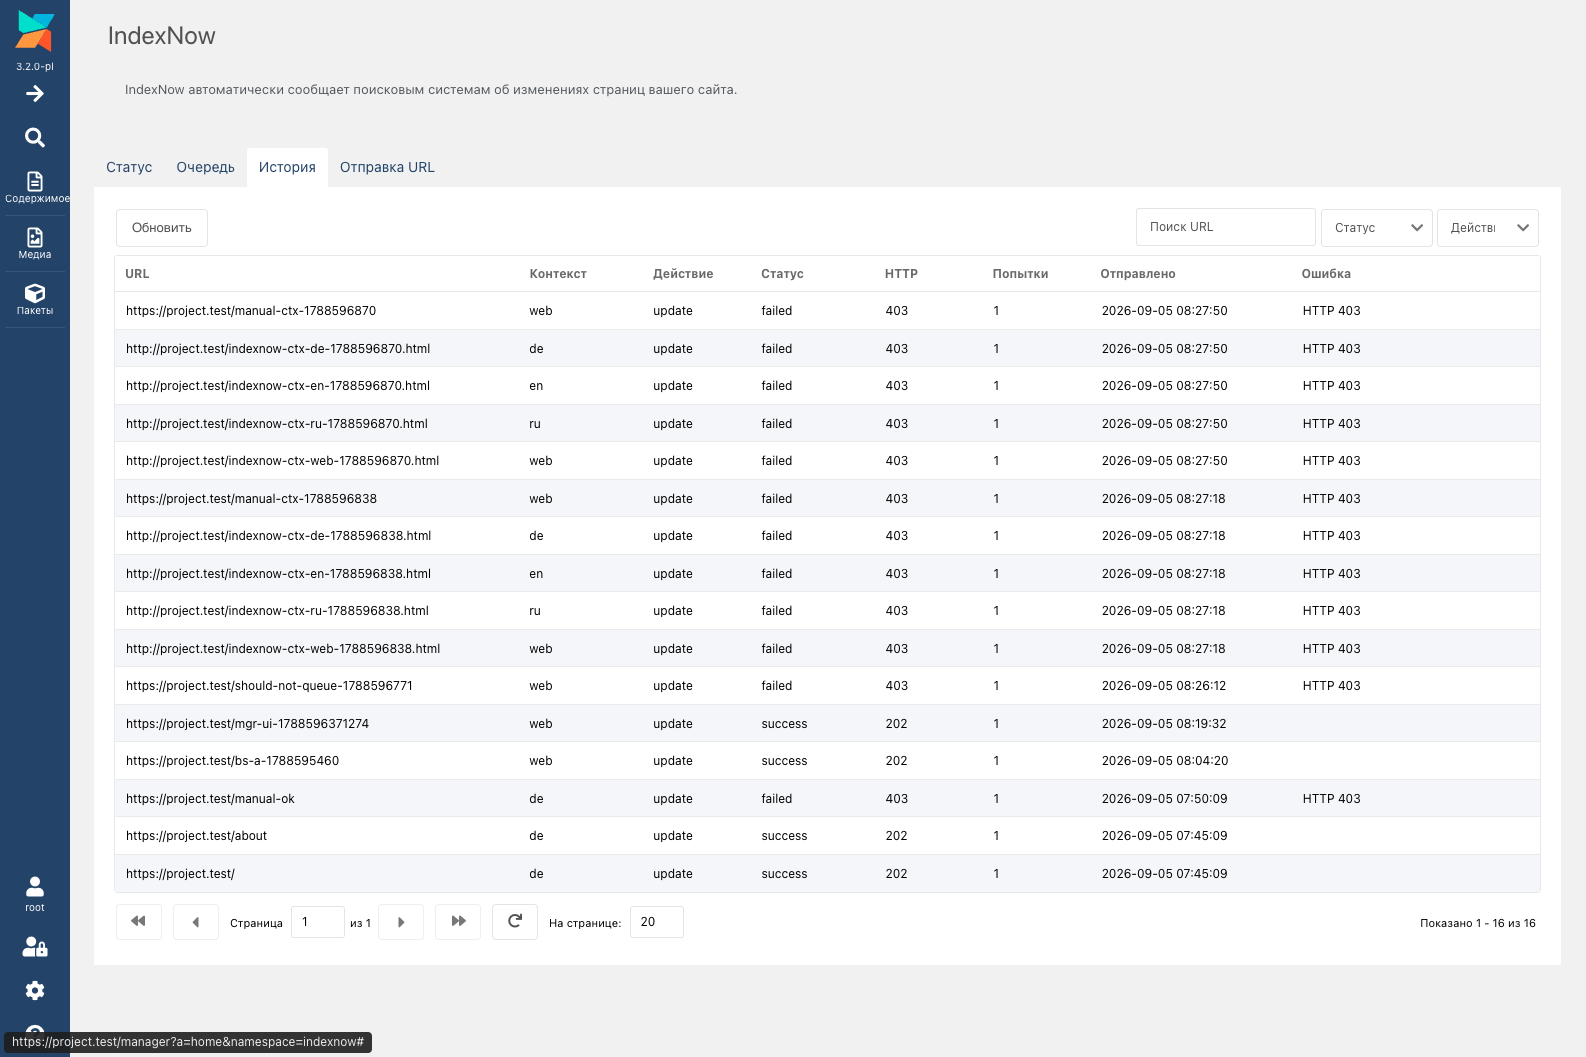The width and height of the screenshot is (1586, 1057).
Task: Switch to the Очередь tab
Action: pos(206,167)
